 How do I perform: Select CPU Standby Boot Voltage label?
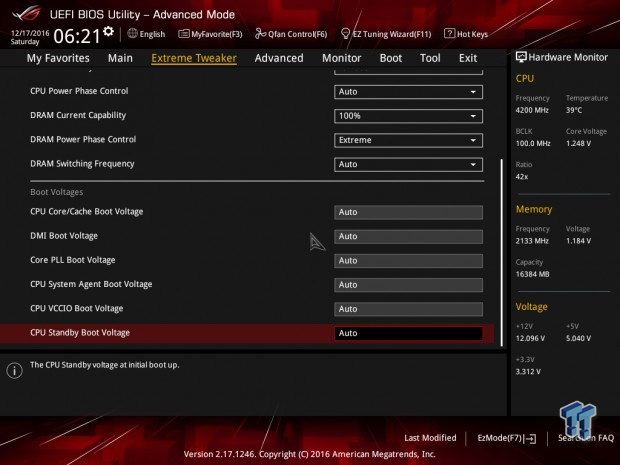[x=80, y=333]
